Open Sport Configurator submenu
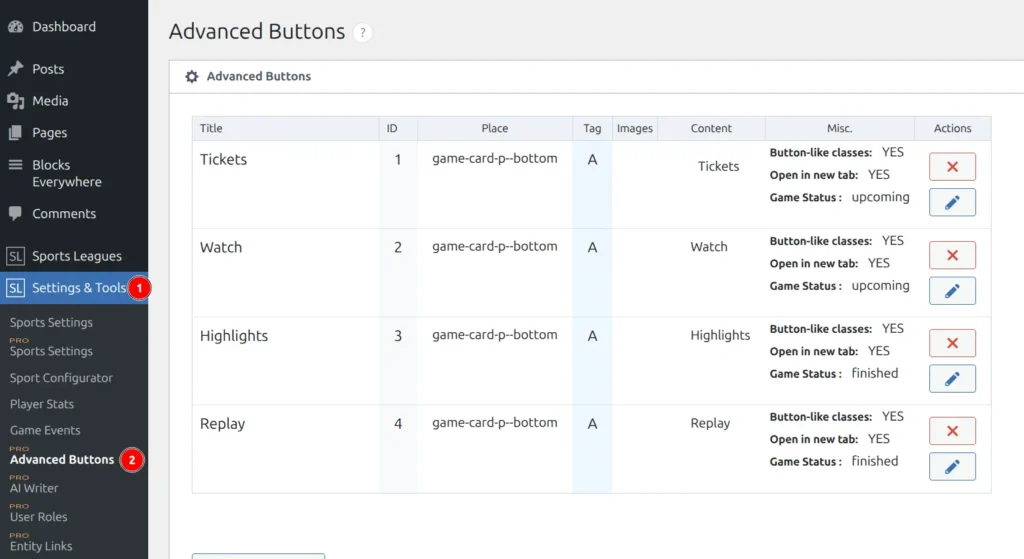Image resolution: width=1024 pixels, height=559 pixels. click(61, 378)
